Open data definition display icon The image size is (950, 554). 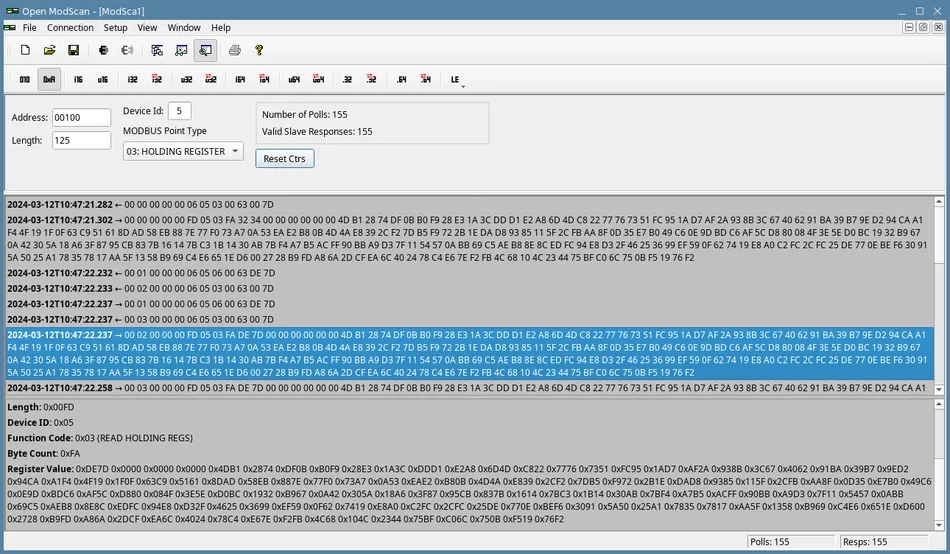coord(158,50)
